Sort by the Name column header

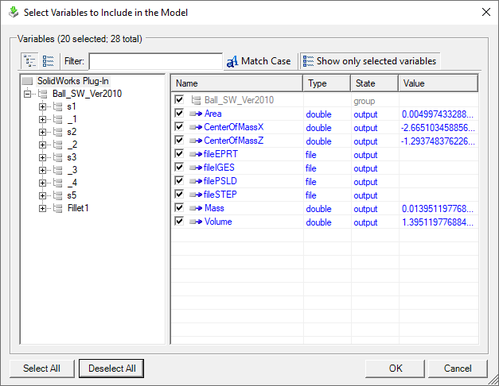coord(237,83)
